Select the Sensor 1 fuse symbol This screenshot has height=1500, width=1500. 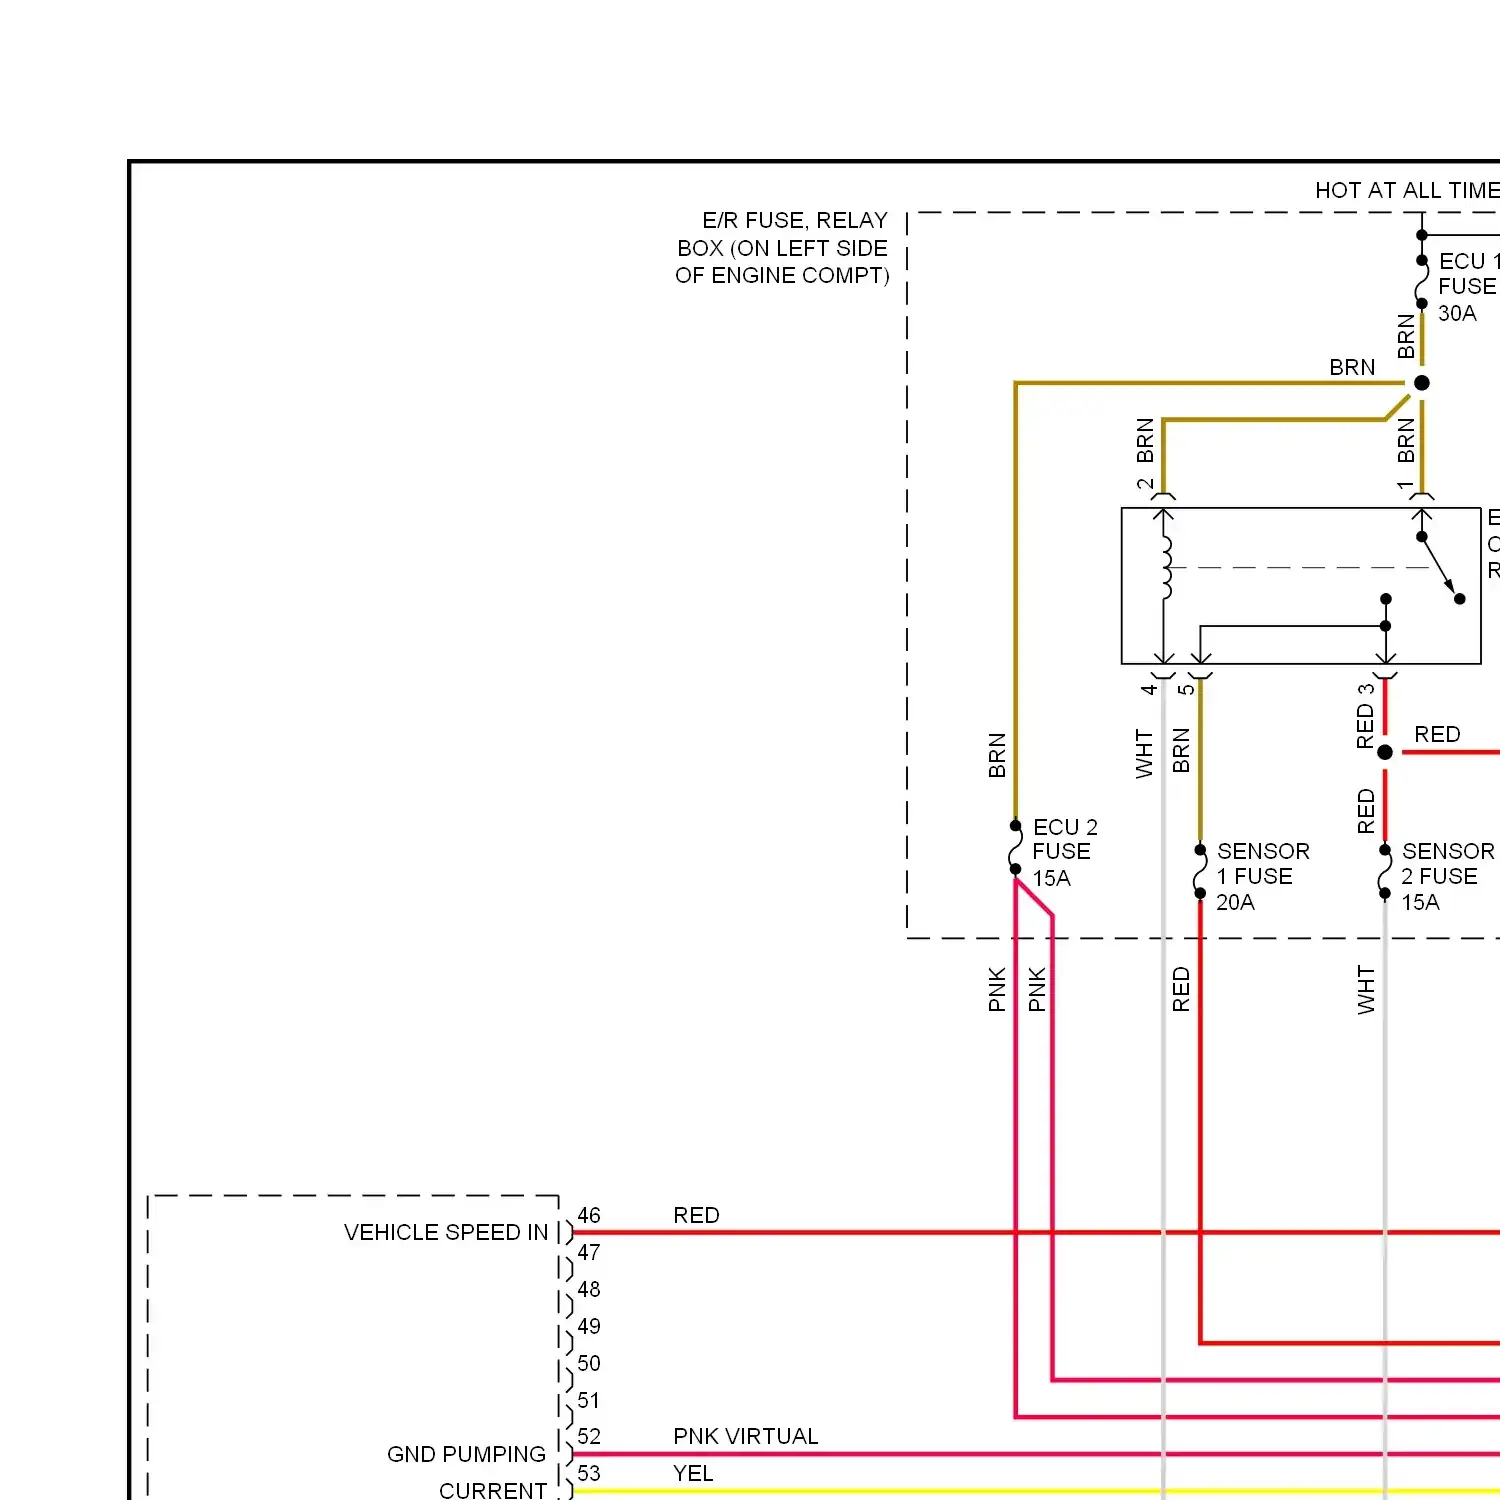click(1200, 872)
